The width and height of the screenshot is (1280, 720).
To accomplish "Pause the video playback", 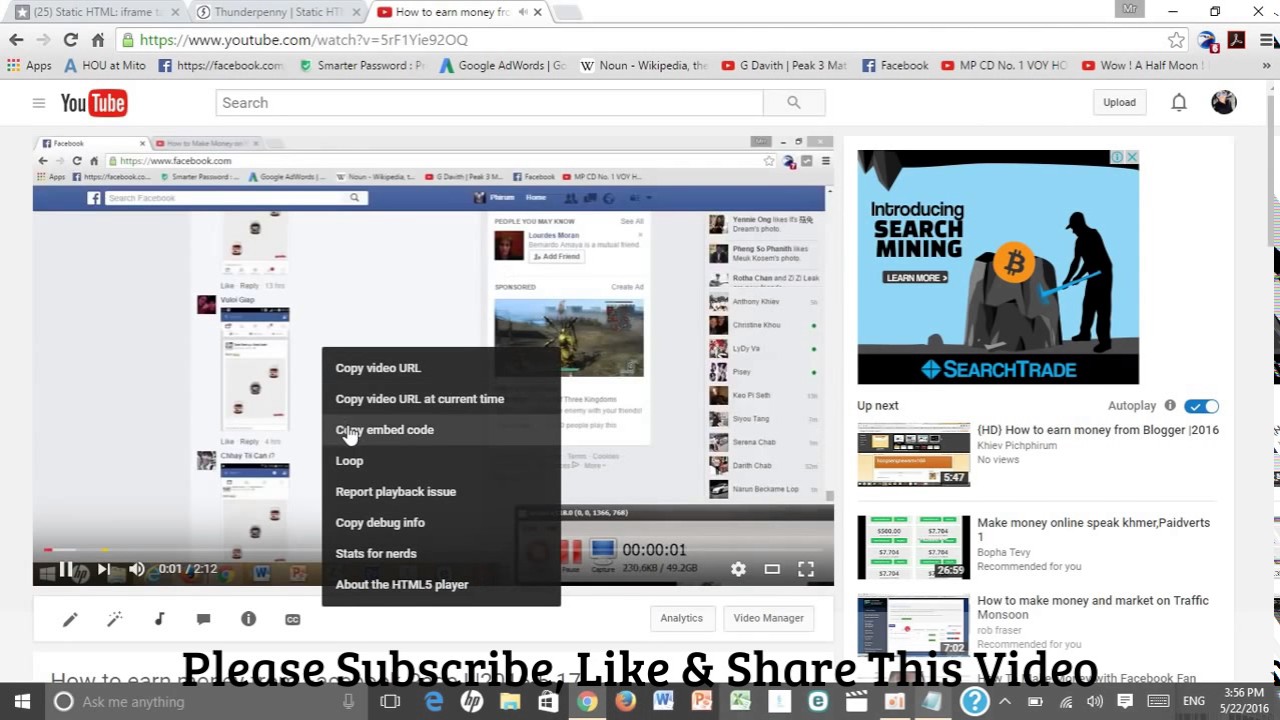I will tap(65, 569).
